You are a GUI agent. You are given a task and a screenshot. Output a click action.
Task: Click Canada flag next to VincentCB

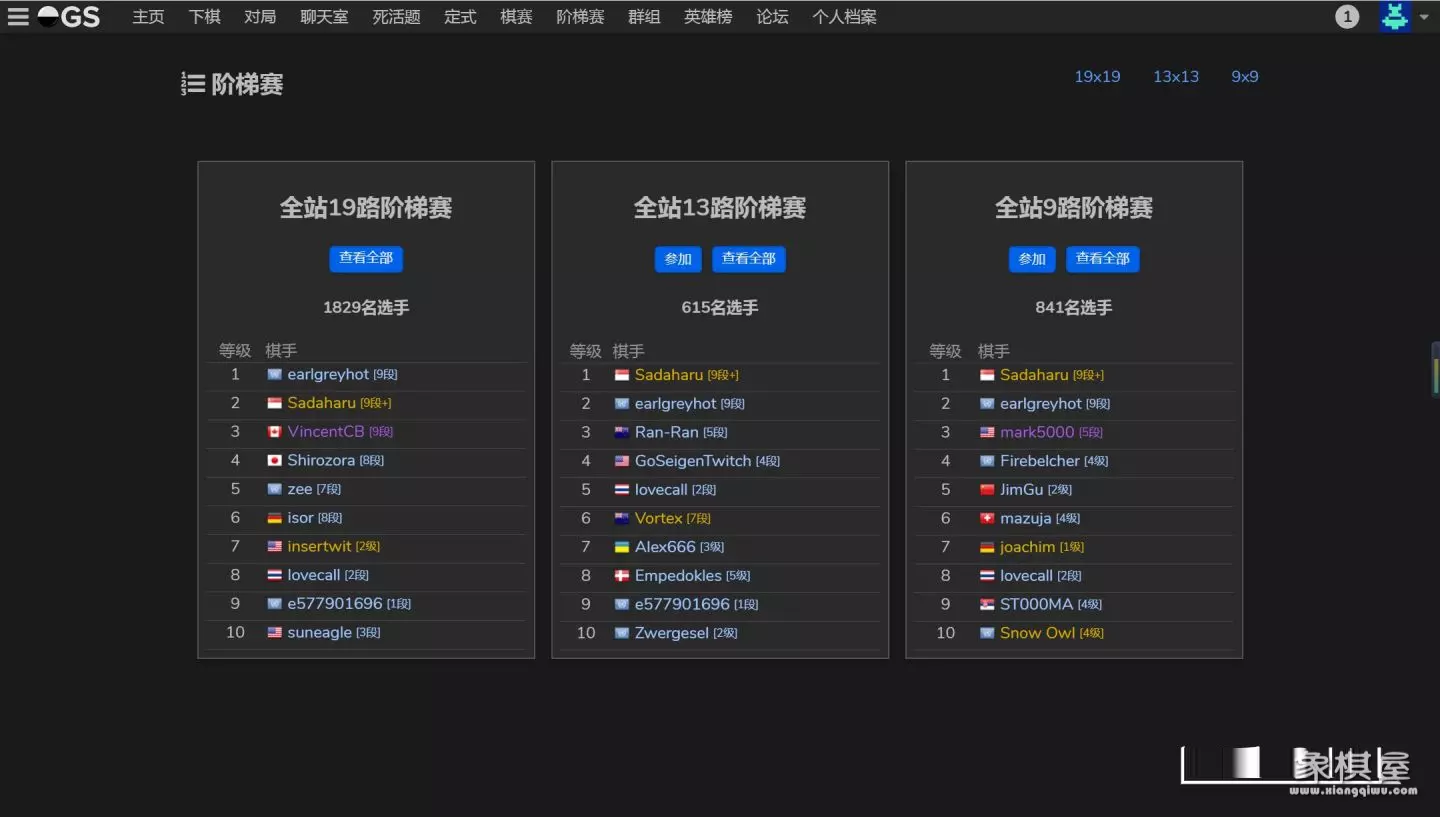tap(274, 432)
